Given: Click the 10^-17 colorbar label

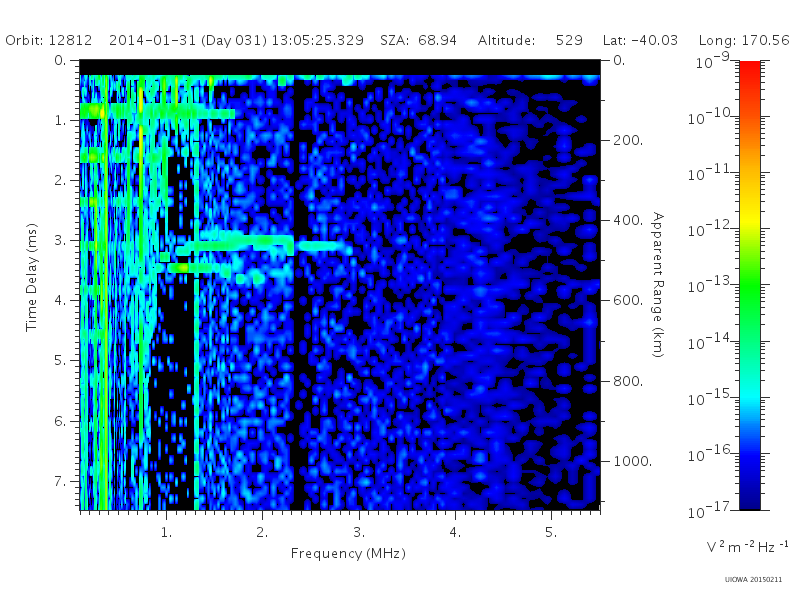Looking at the screenshot, I should pyautogui.click(x=708, y=510).
